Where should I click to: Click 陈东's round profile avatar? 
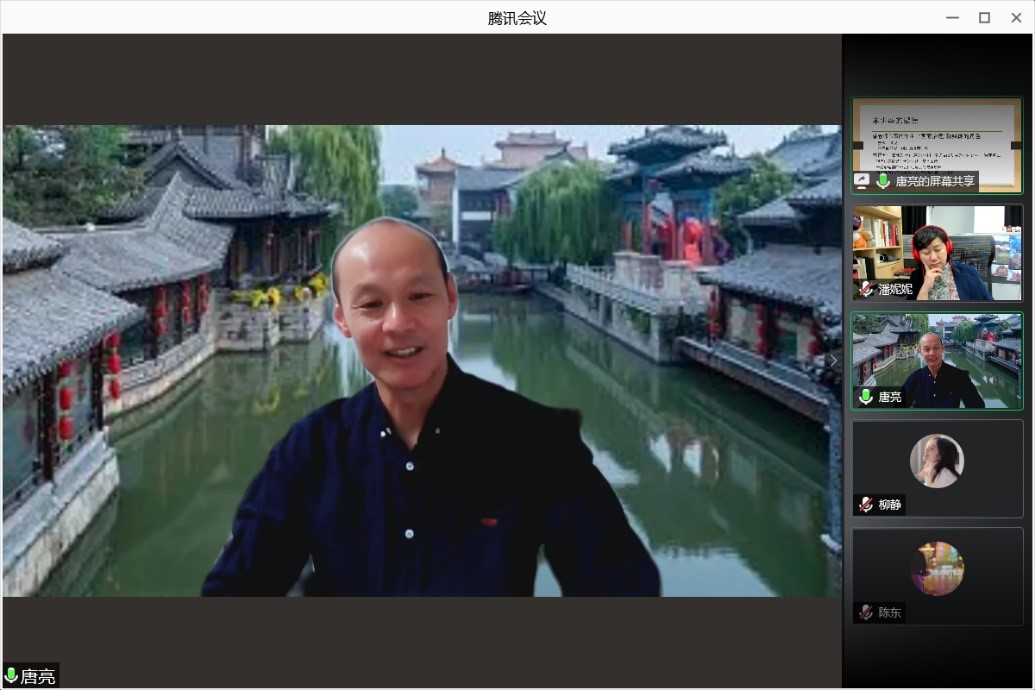pos(937,569)
